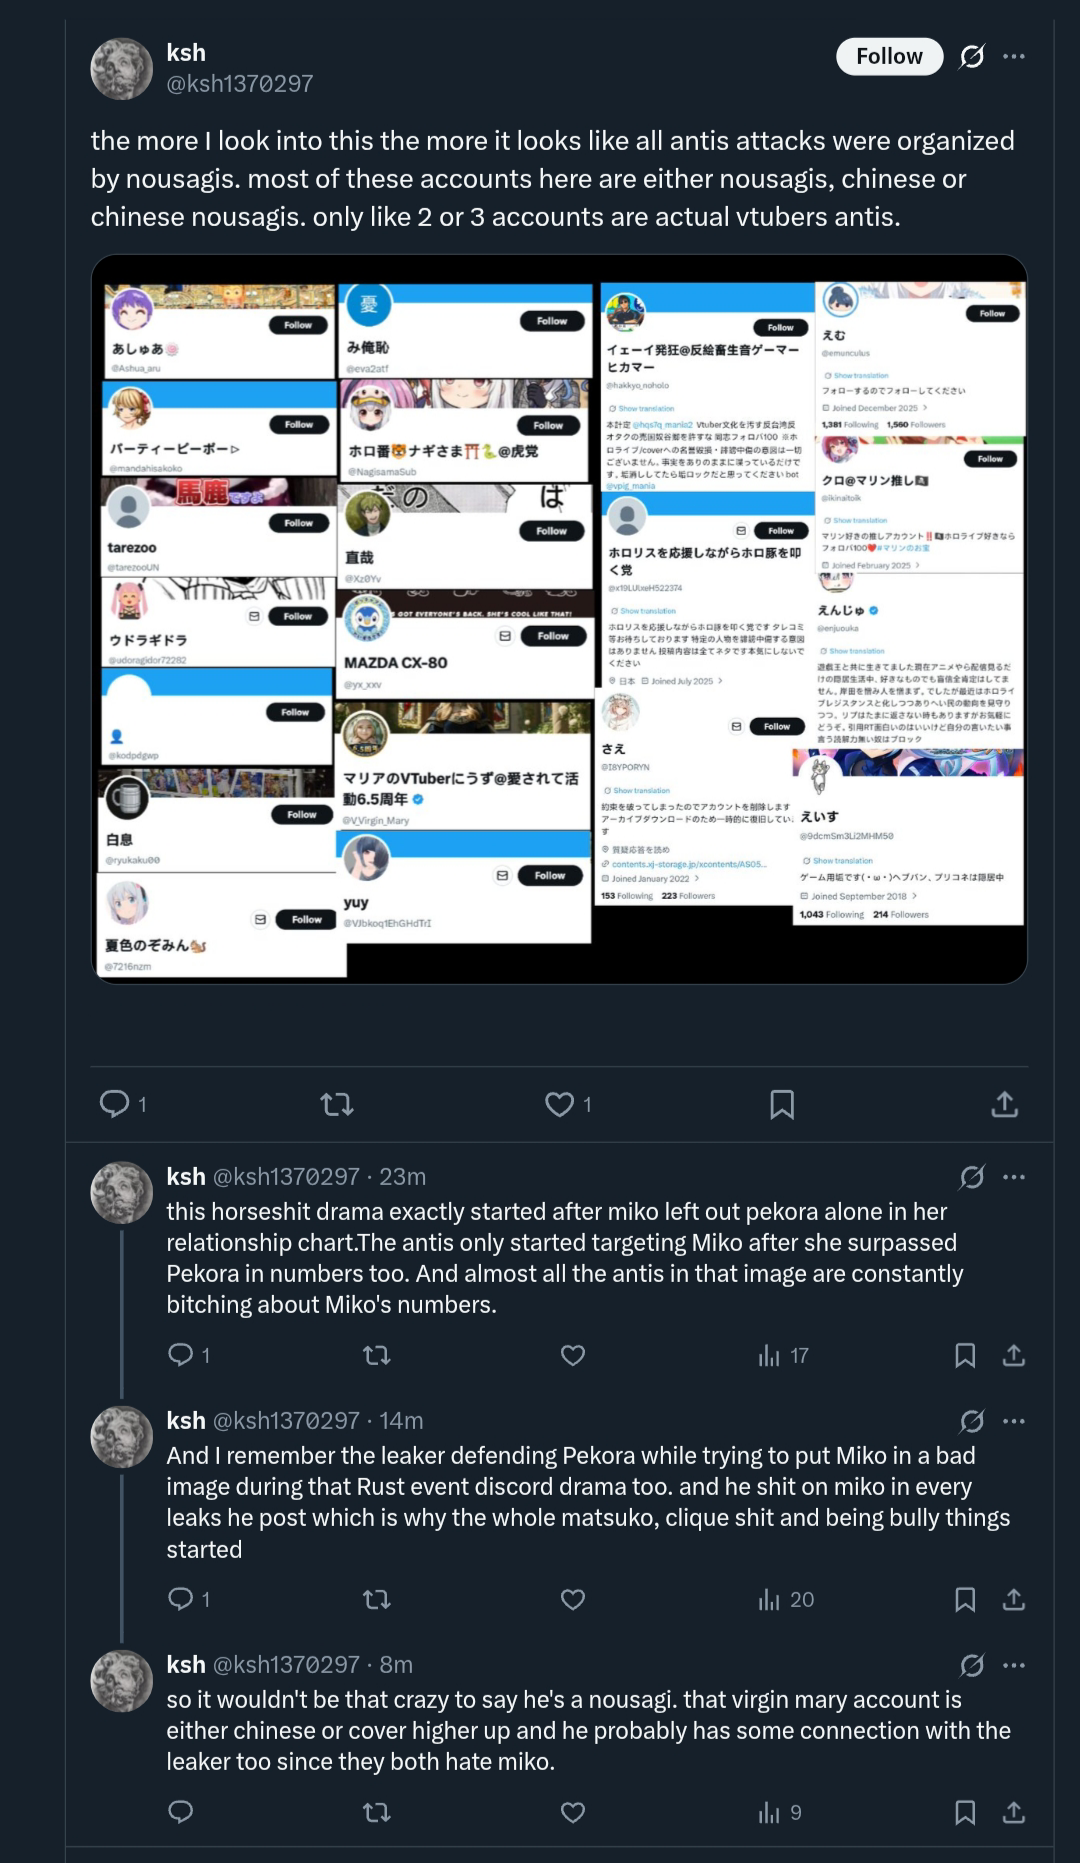Reply to the 8m nousagi comment
1080x1863 pixels.
(181, 1812)
